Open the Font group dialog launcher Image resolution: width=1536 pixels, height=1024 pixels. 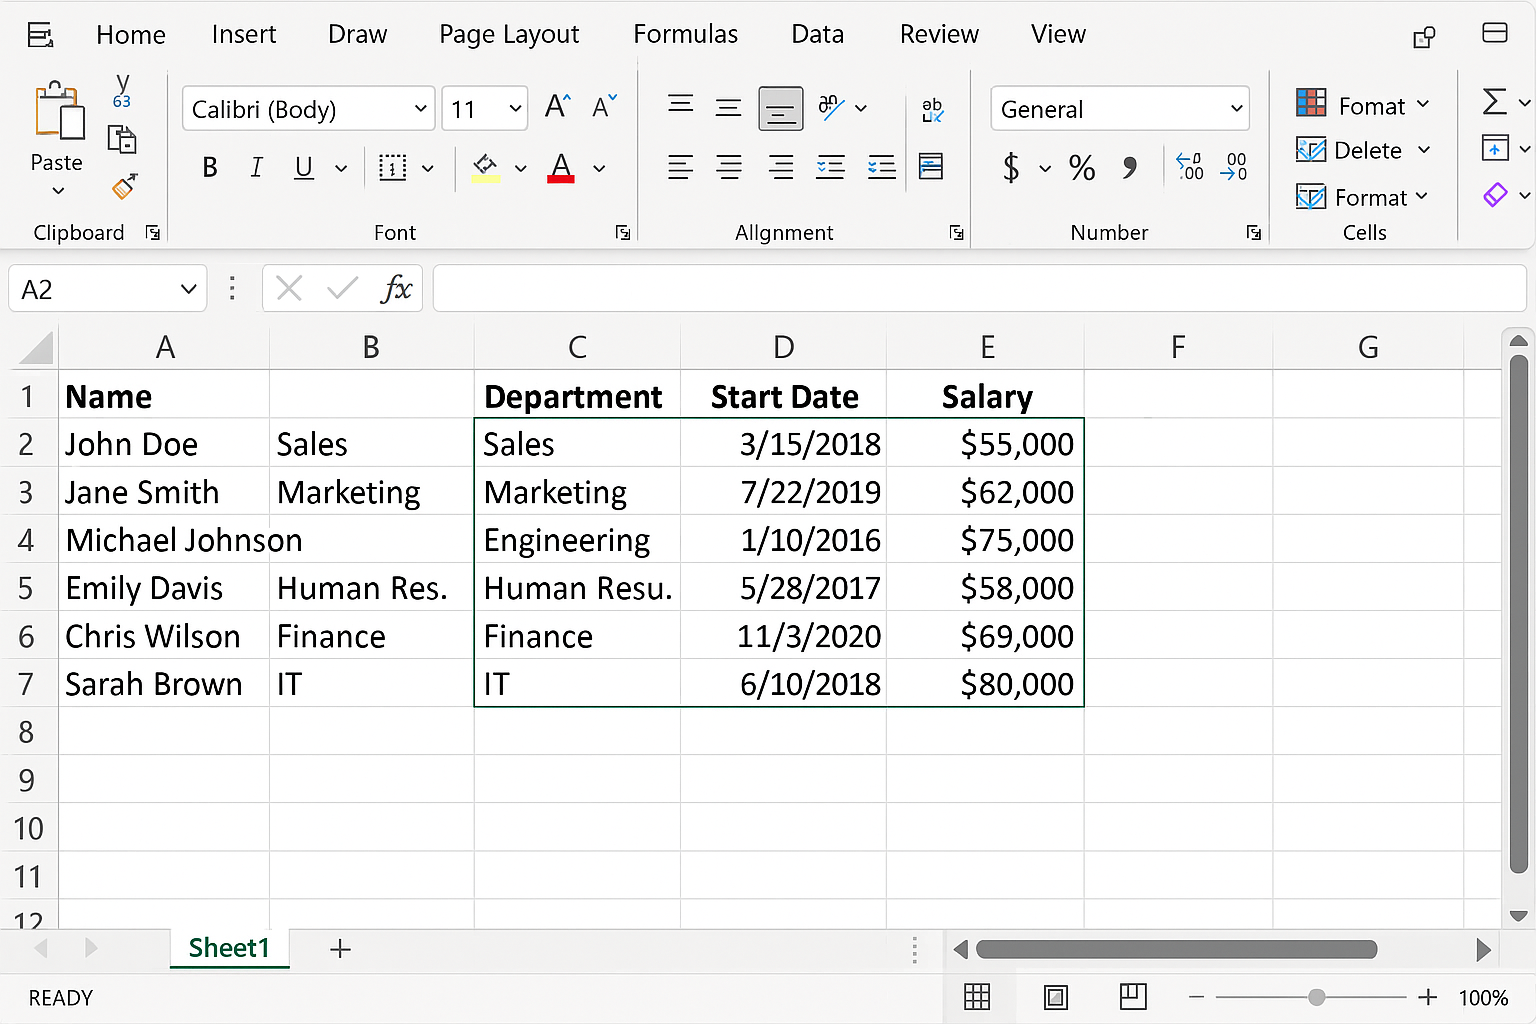click(x=623, y=233)
